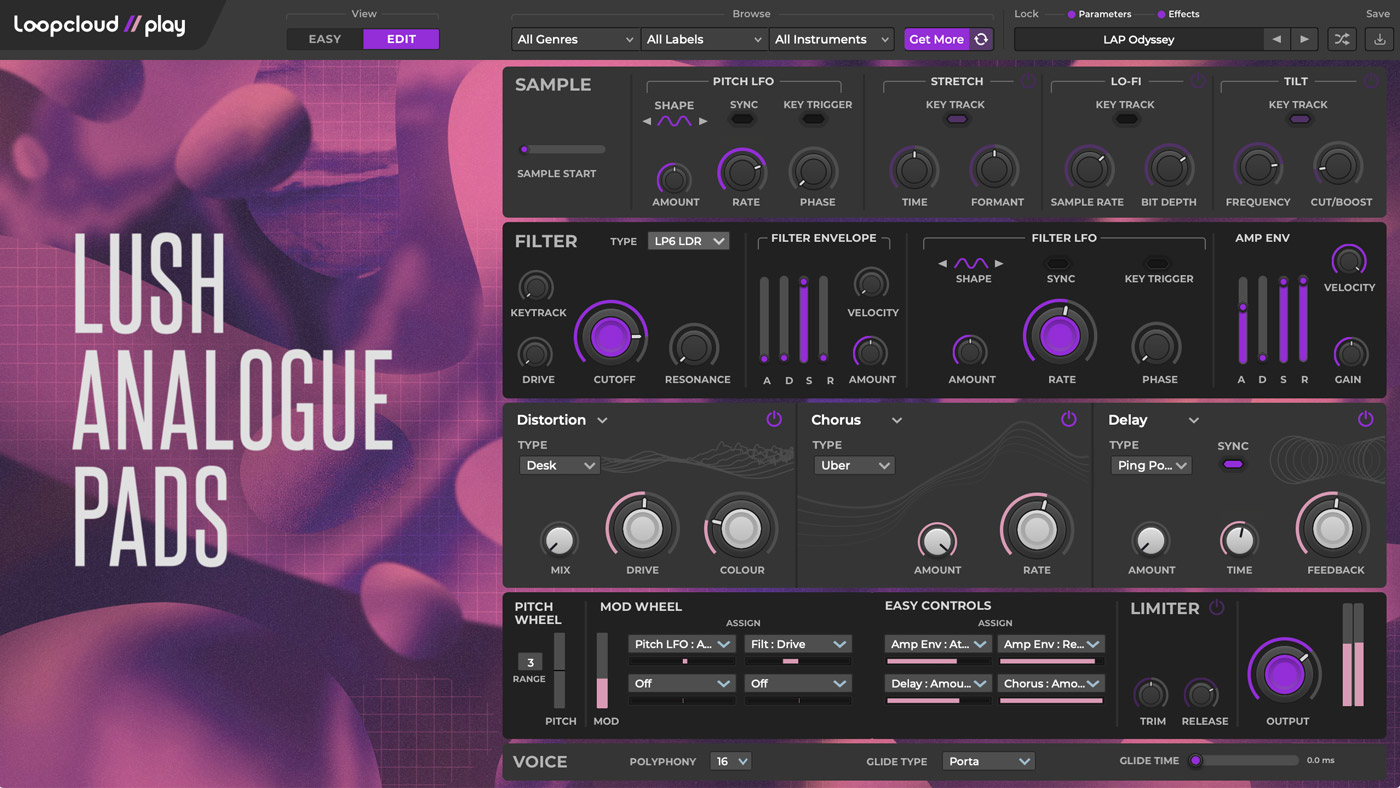This screenshot has width=1400, height=788.
Task: Open the Chorus effect slot menu
Action: [x=897, y=421]
